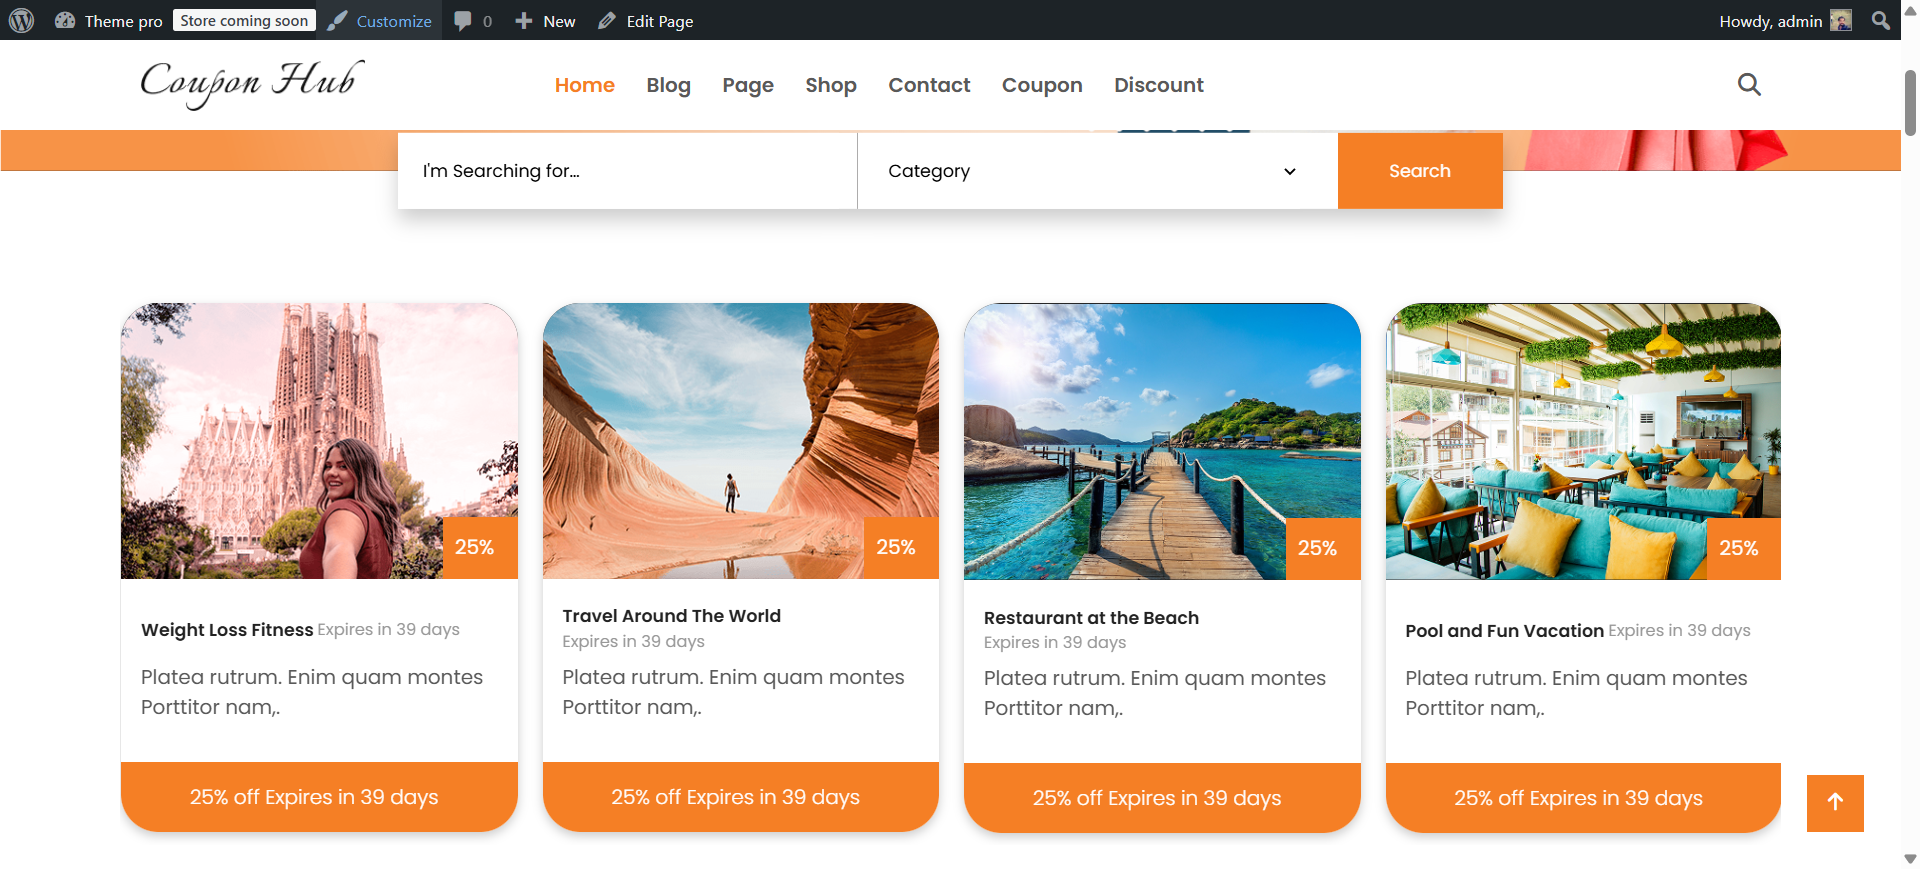
Task: Open the Travel Around The World image
Action: [x=740, y=441]
